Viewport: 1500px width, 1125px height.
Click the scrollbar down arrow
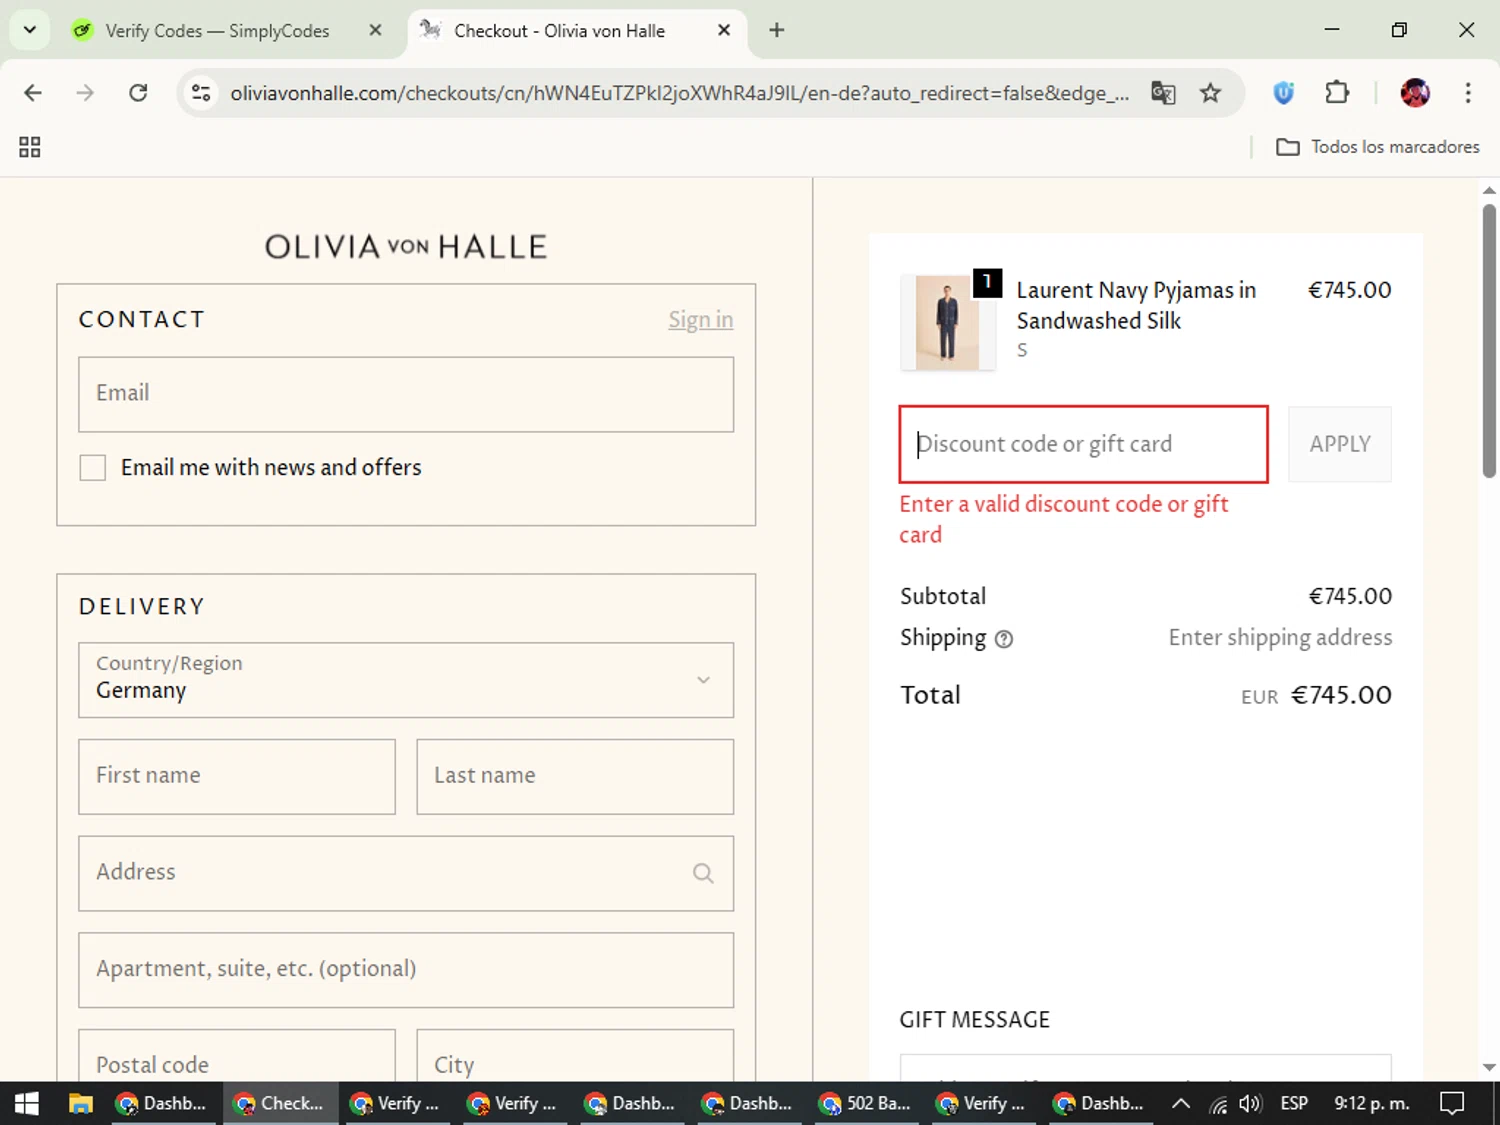click(x=1489, y=1068)
